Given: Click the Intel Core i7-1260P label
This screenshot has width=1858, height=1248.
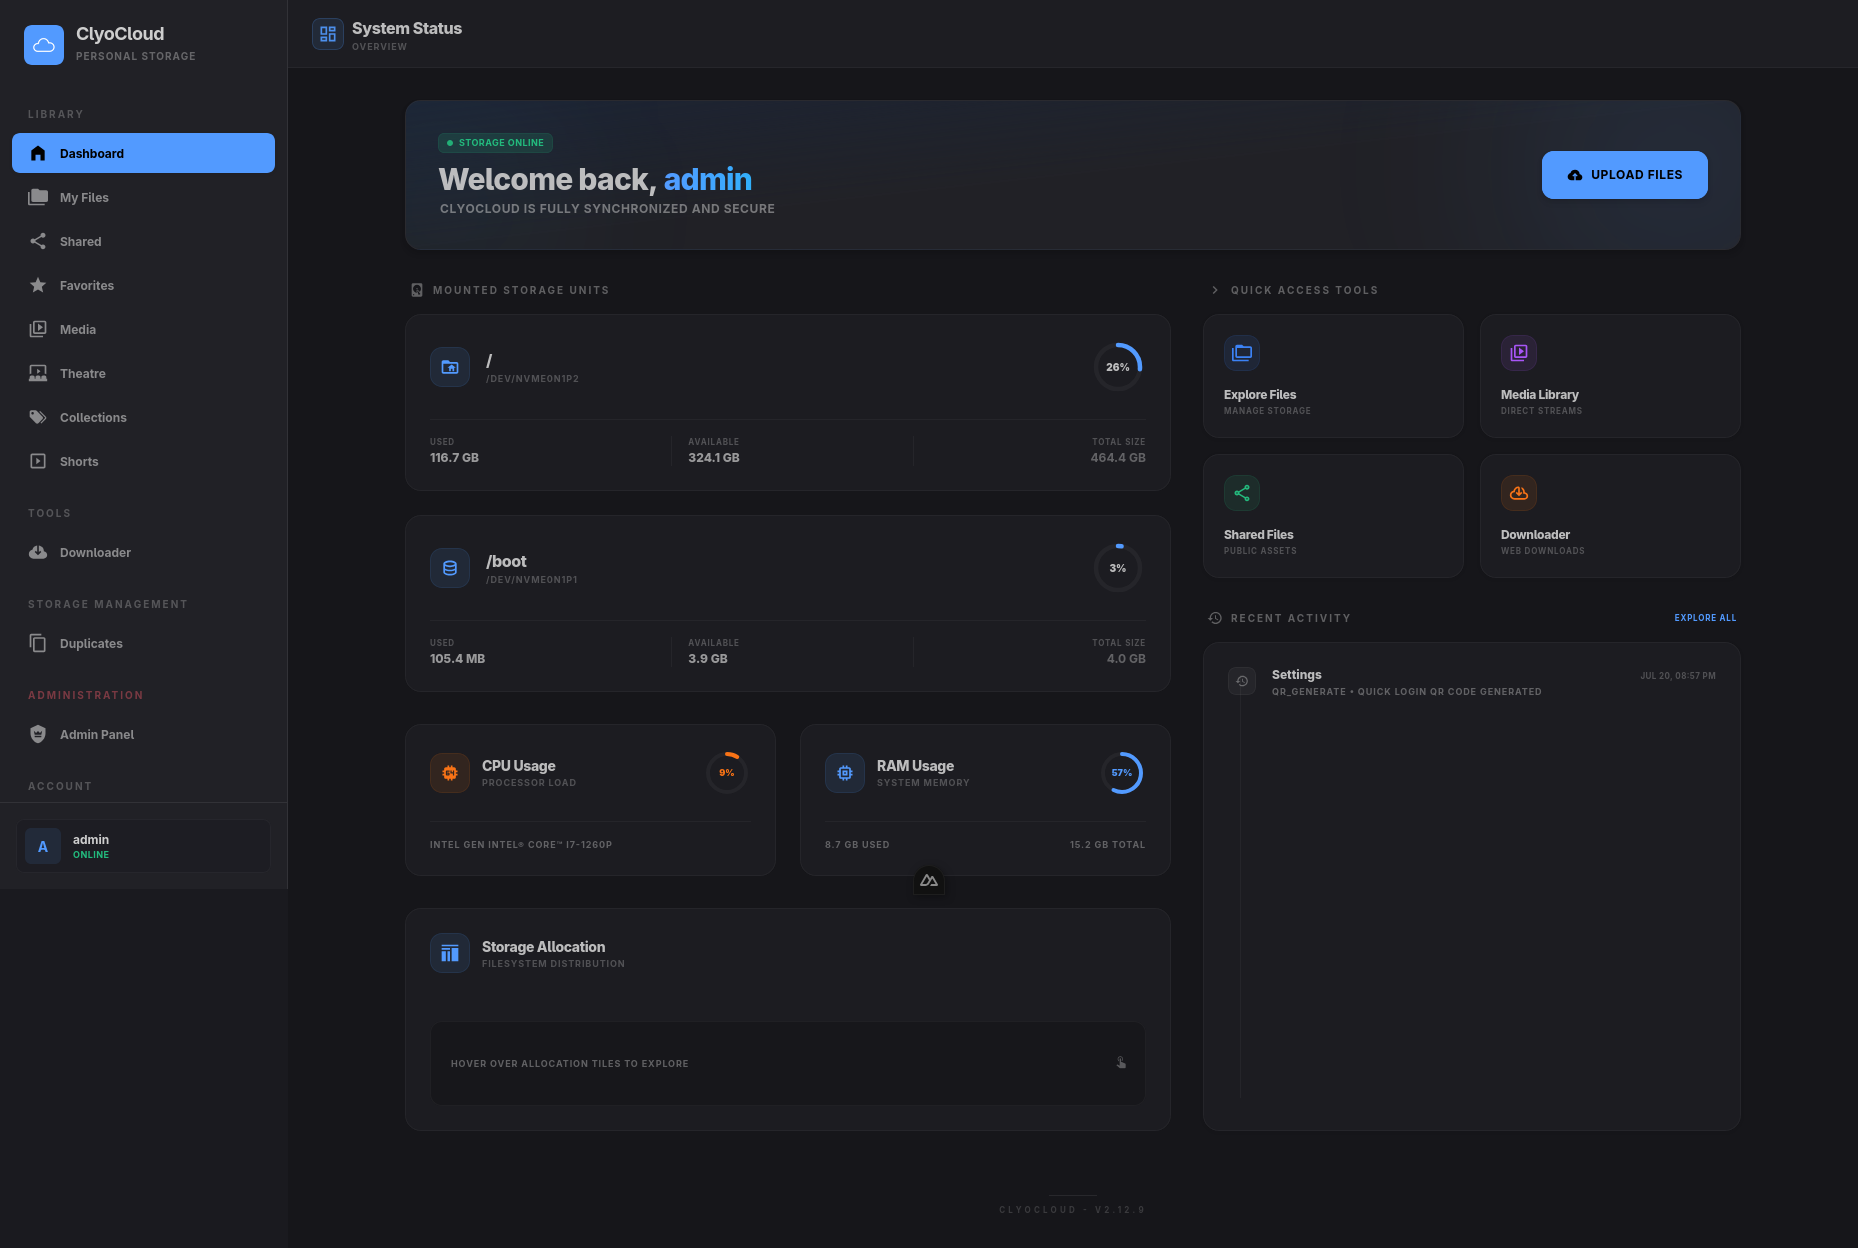Looking at the screenshot, I should pos(521,845).
